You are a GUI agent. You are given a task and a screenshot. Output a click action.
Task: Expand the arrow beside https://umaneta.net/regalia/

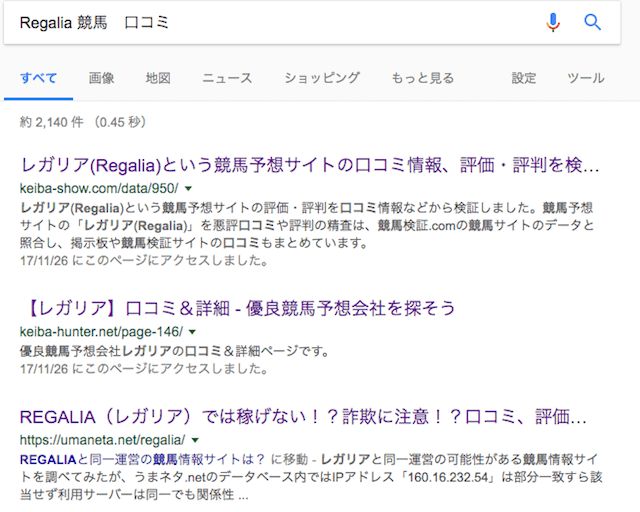click(195, 440)
